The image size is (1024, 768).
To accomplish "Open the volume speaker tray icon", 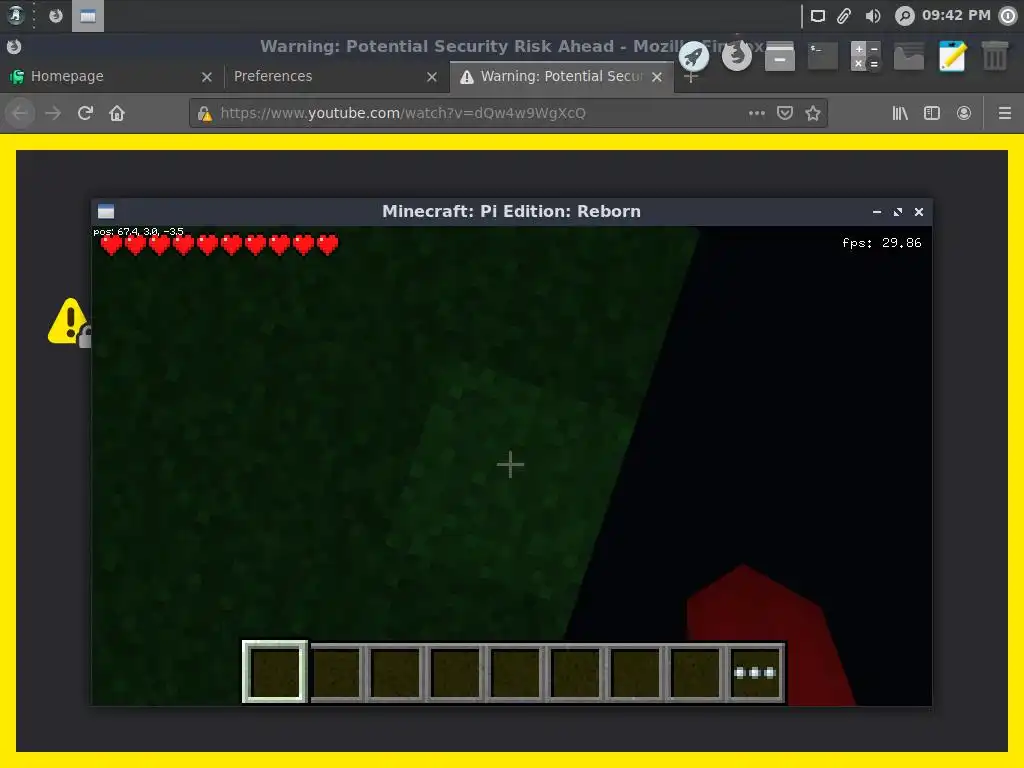I will pos(872,16).
